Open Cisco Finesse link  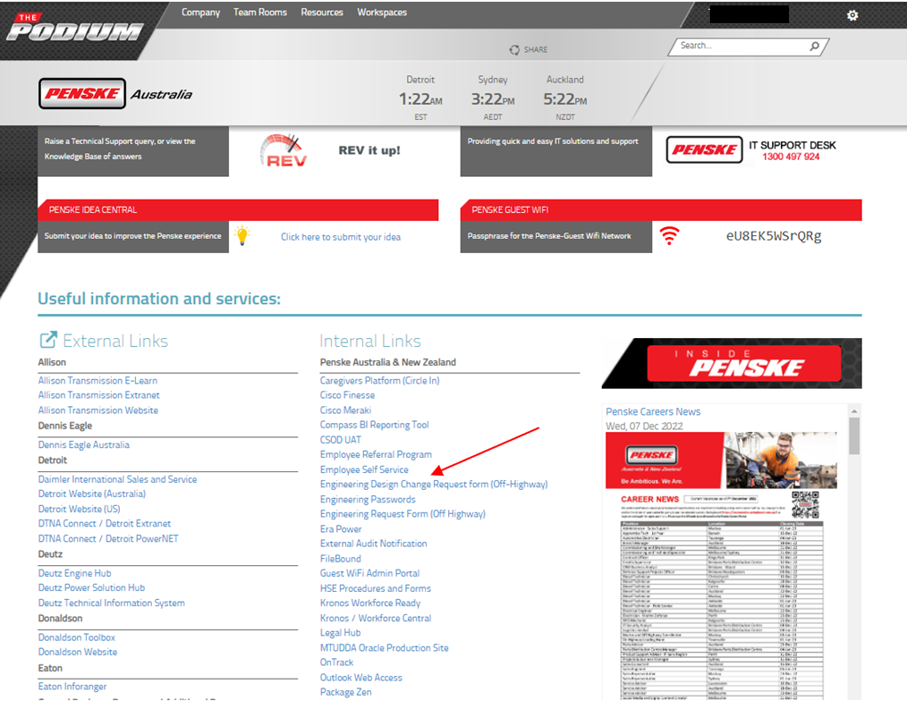(x=348, y=395)
